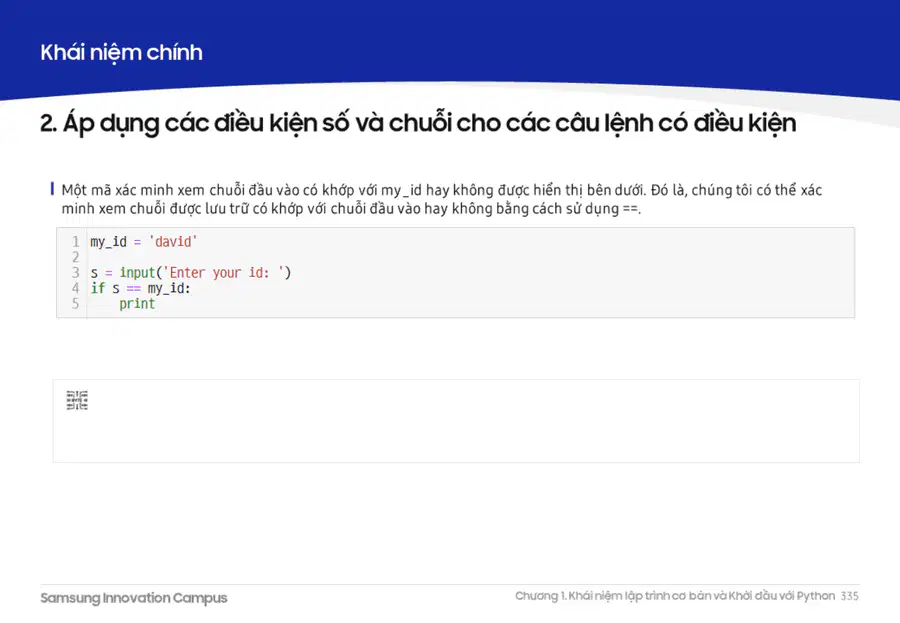Click the my_id variable on first code line
The width and height of the screenshot is (900, 623).
(x=108, y=242)
